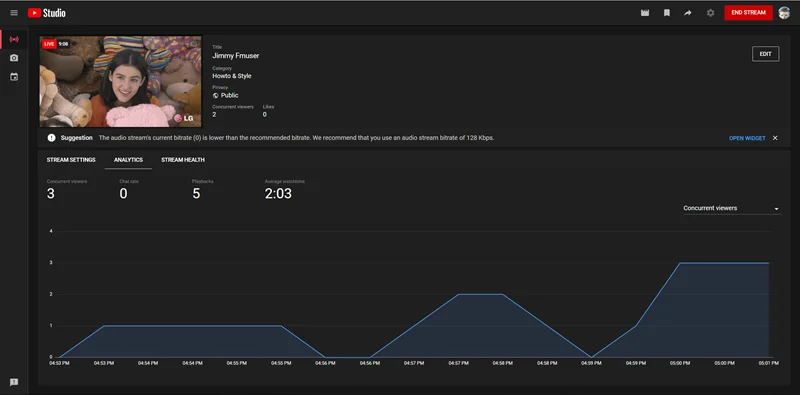800x395 pixels.
Task: Open the account avatar menu
Action: click(784, 13)
